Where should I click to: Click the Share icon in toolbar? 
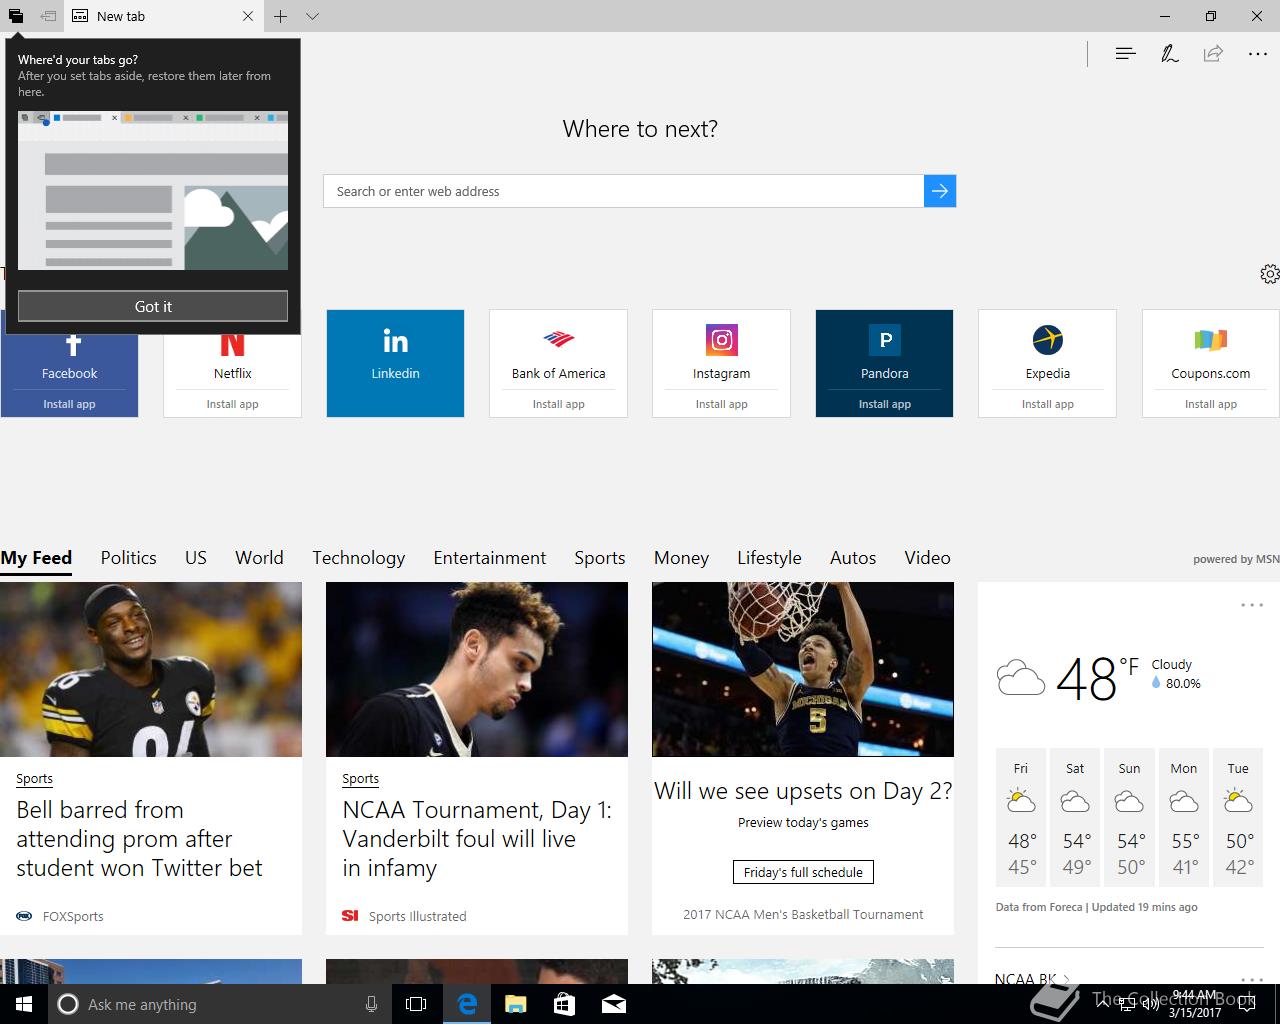pos(1213,54)
